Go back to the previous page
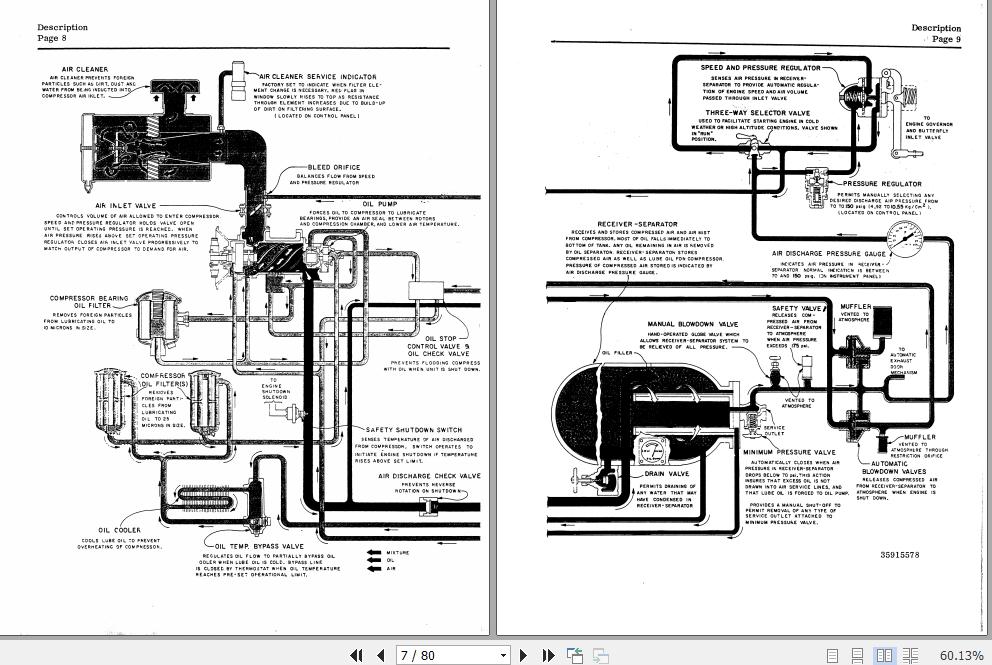Viewport: 992px width, 665px height. coord(381,655)
